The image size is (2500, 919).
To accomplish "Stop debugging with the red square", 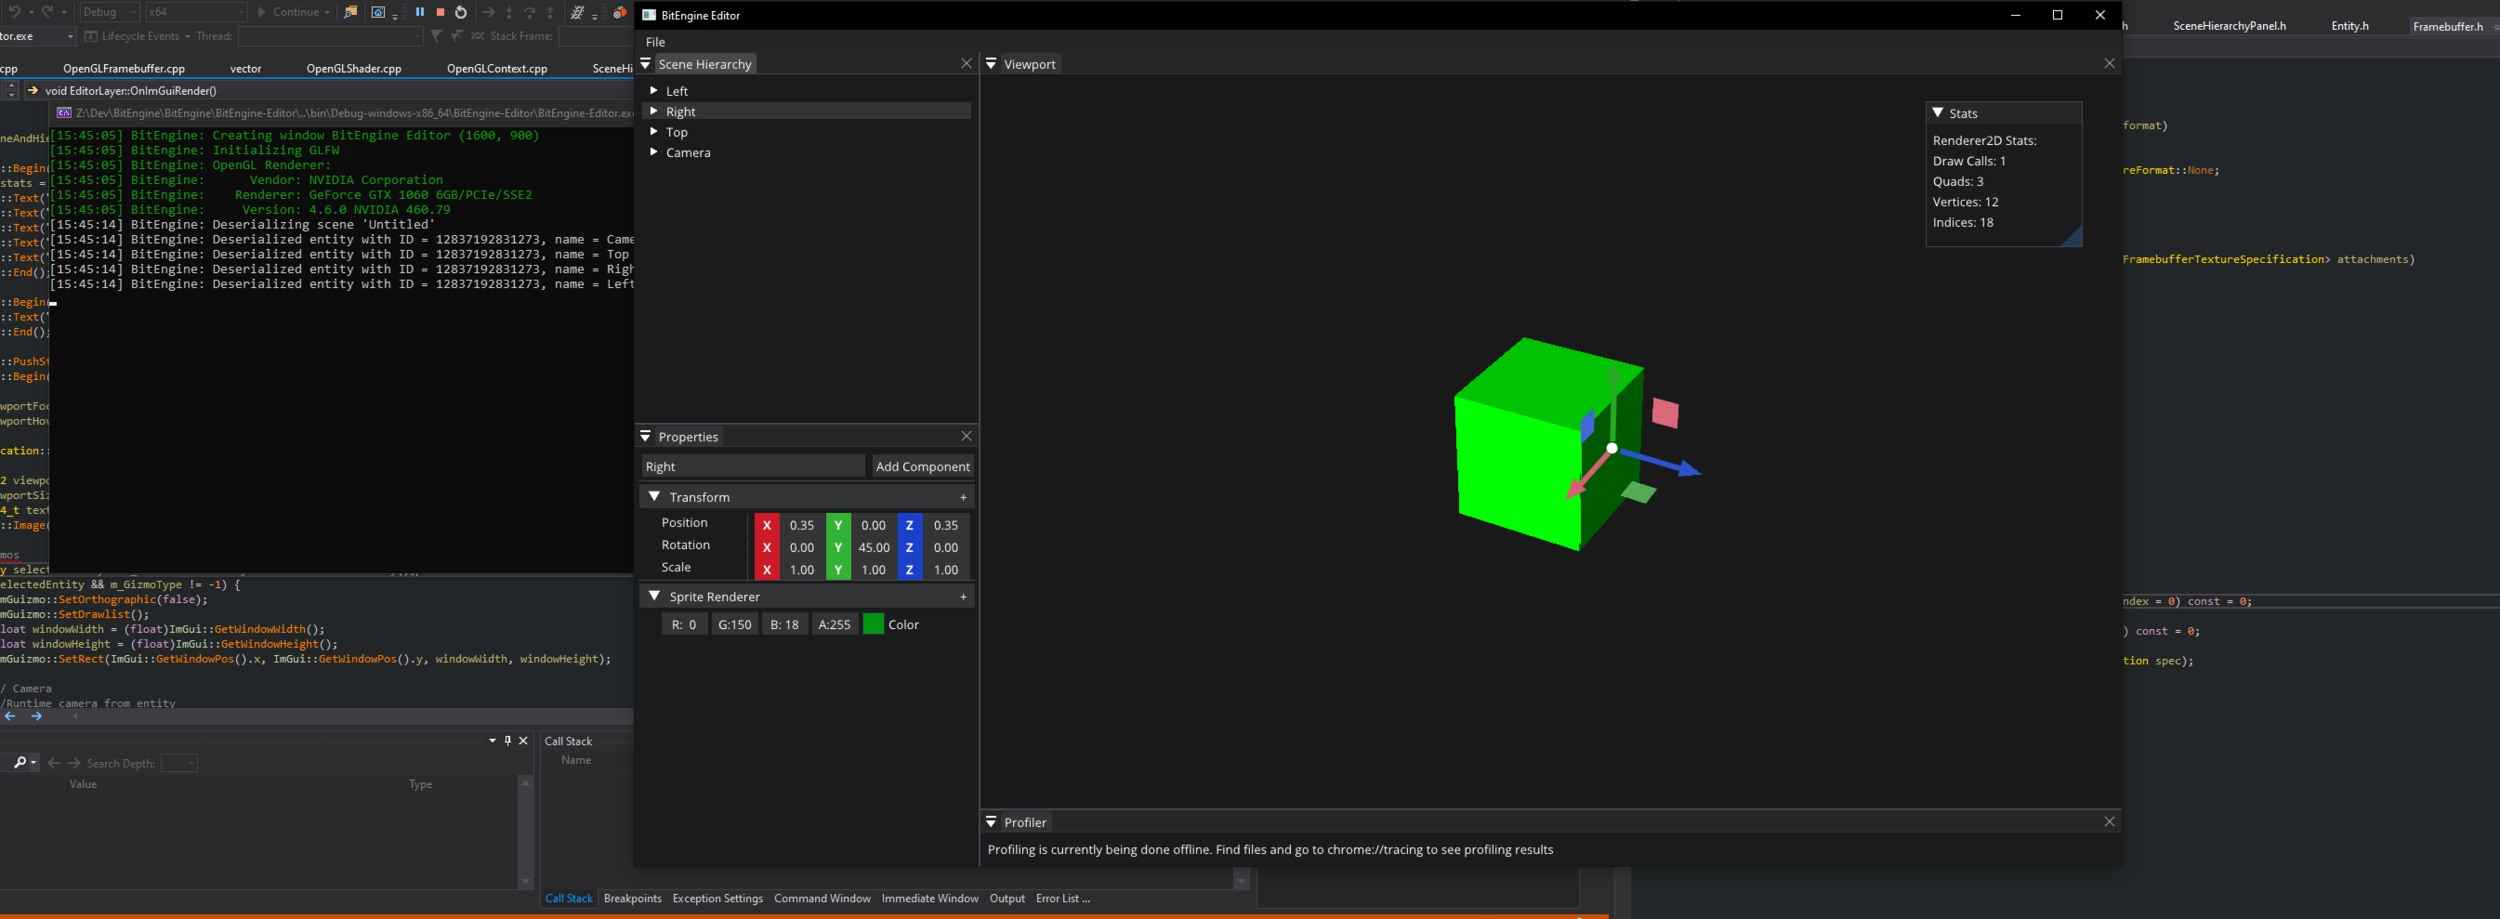I will [x=440, y=12].
